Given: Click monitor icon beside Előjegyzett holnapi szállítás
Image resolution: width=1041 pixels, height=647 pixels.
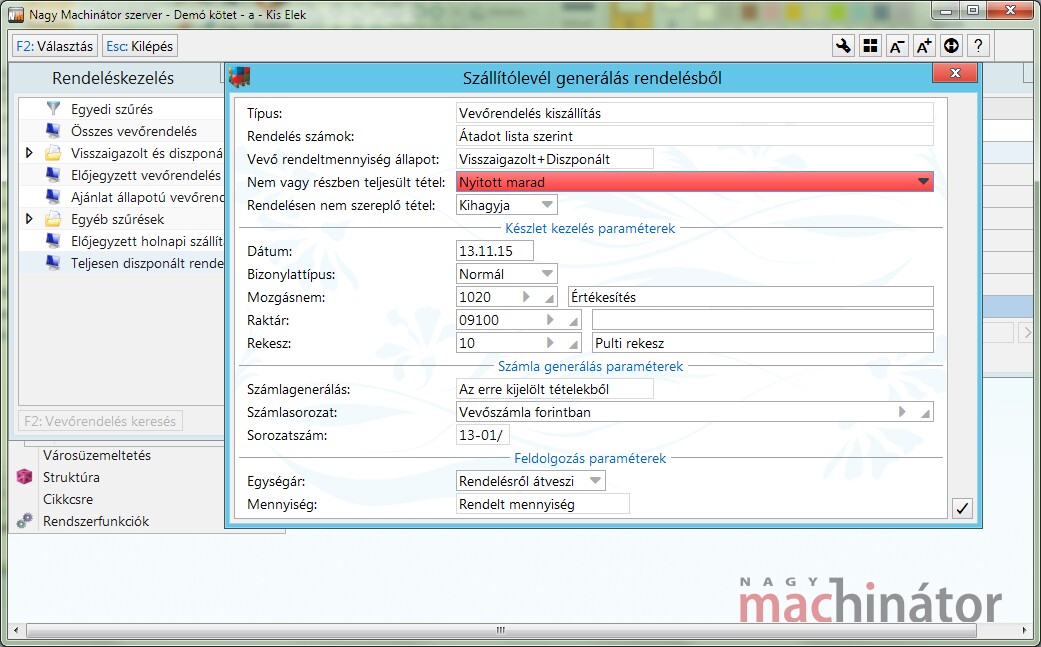Looking at the screenshot, I should (53, 242).
